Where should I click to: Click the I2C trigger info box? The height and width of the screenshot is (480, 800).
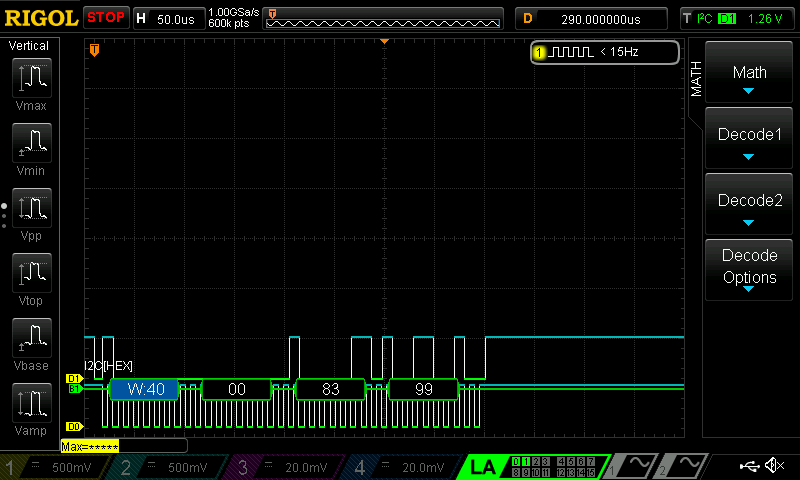point(737,19)
